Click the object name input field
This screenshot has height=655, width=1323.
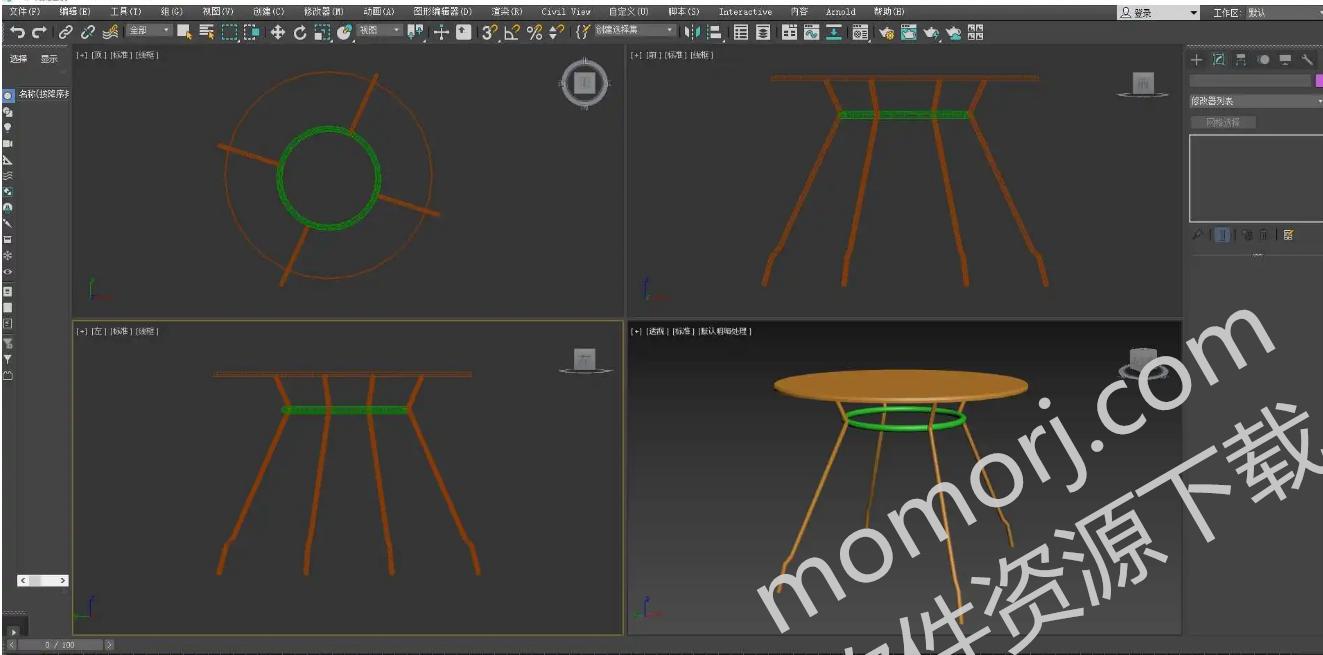point(1249,80)
